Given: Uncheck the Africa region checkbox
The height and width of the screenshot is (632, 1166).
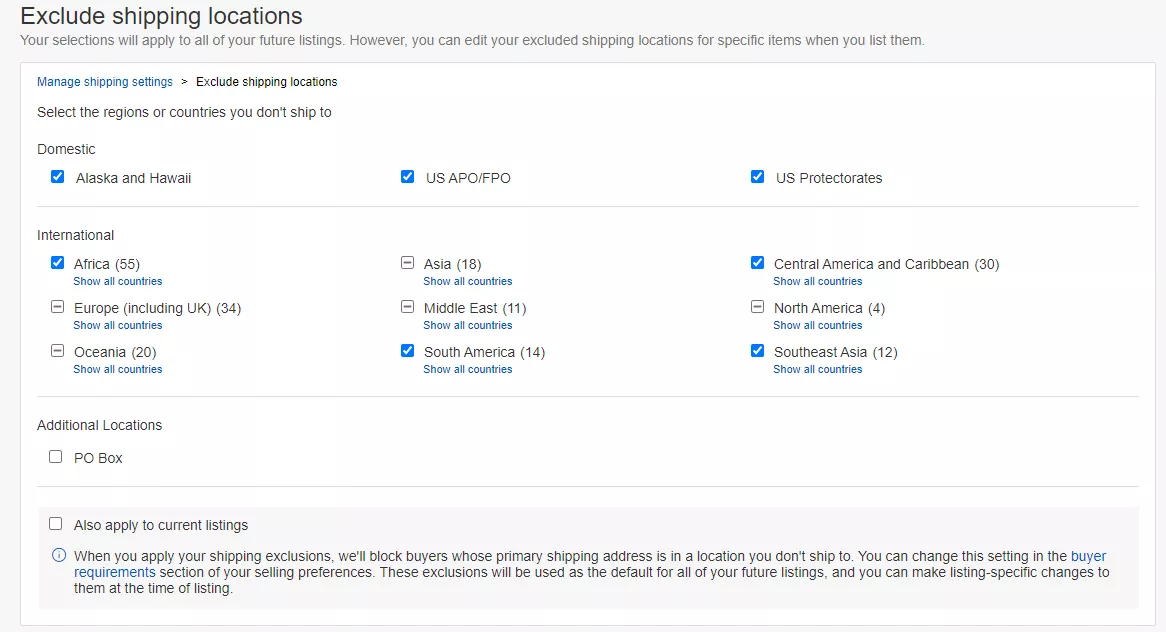Looking at the screenshot, I should pos(57,263).
